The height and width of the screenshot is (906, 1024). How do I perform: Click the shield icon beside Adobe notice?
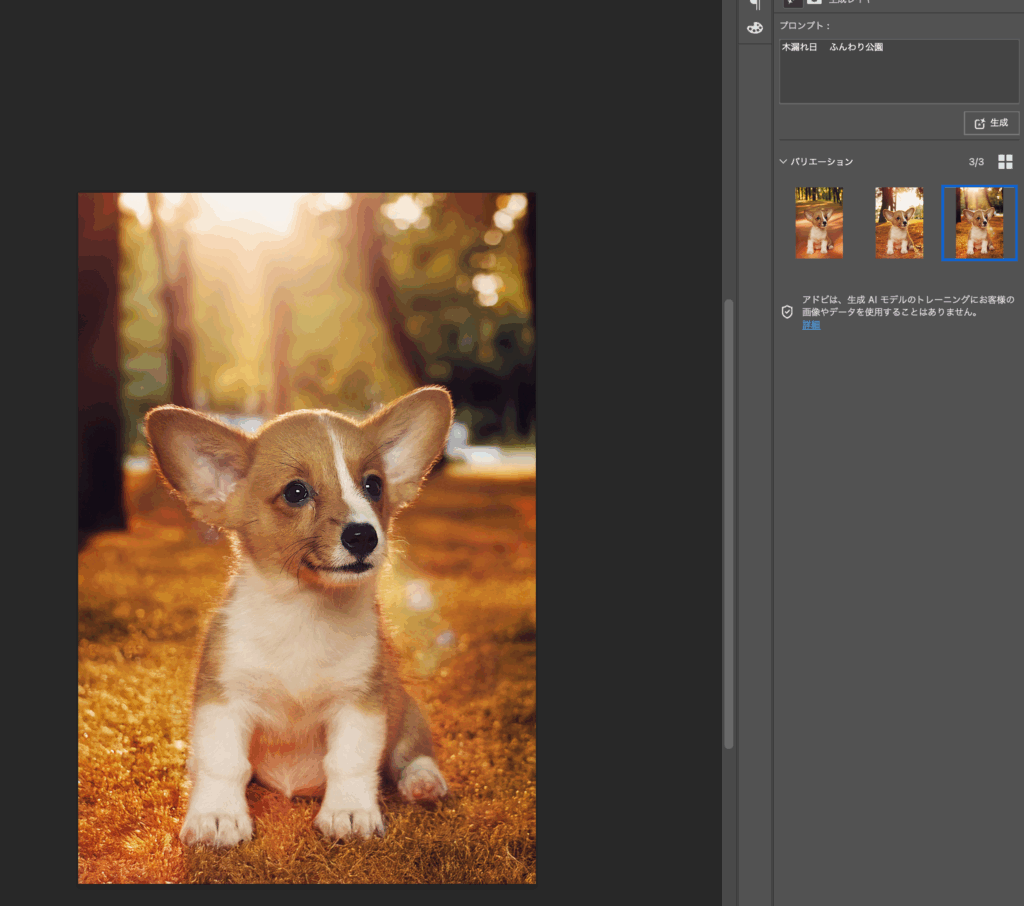point(787,312)
